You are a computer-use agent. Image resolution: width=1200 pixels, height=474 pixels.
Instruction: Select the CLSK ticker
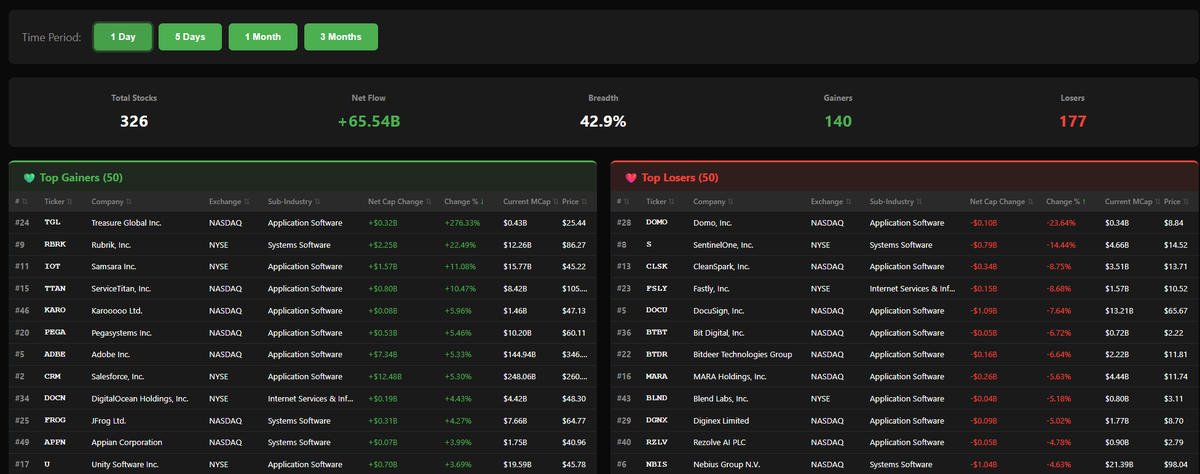(657, 266)
